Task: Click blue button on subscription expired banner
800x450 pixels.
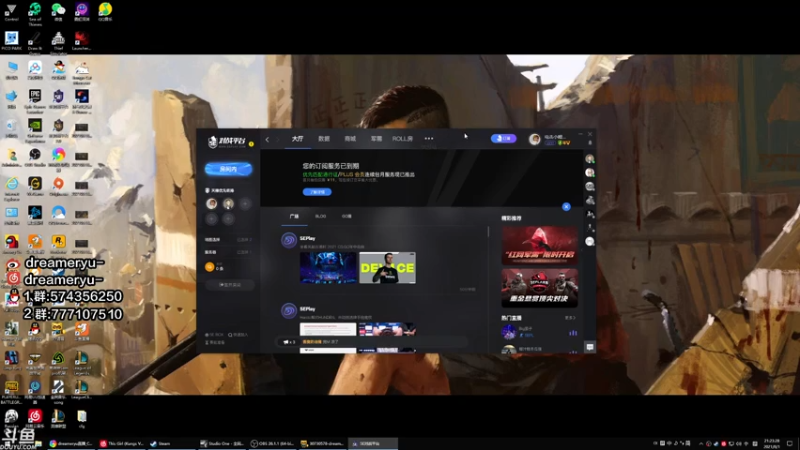Action: click(317, 192)
